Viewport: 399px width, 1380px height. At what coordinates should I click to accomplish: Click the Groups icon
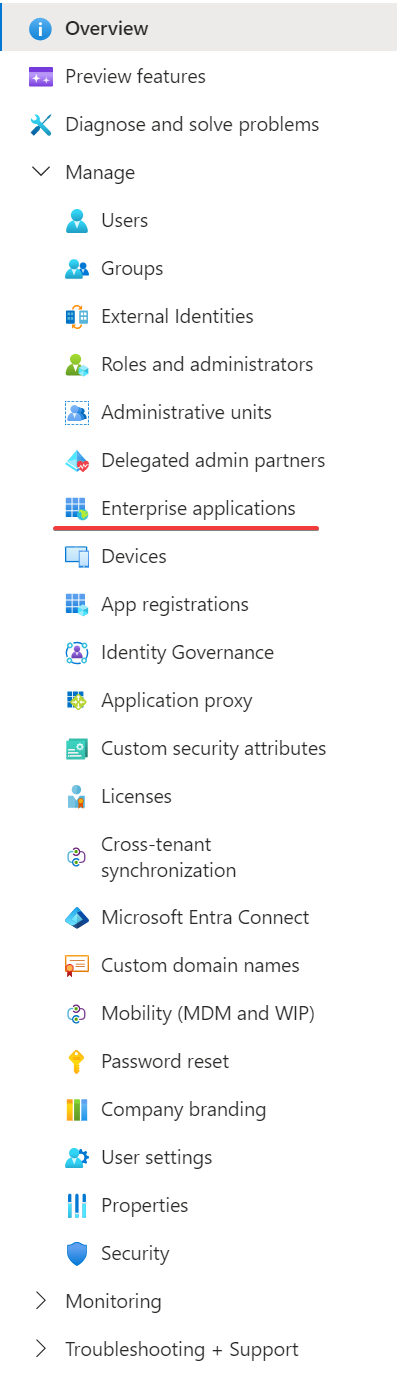coord(77,269)
